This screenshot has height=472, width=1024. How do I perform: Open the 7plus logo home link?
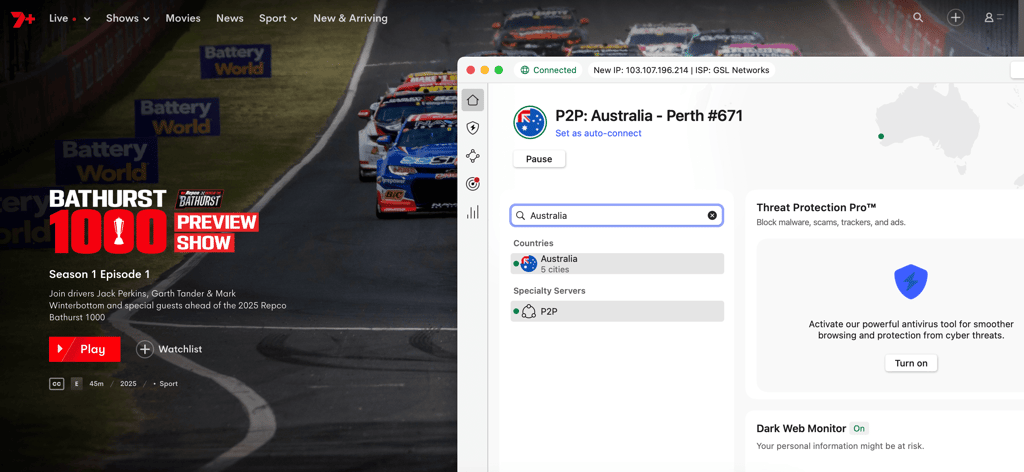[22, 18]
